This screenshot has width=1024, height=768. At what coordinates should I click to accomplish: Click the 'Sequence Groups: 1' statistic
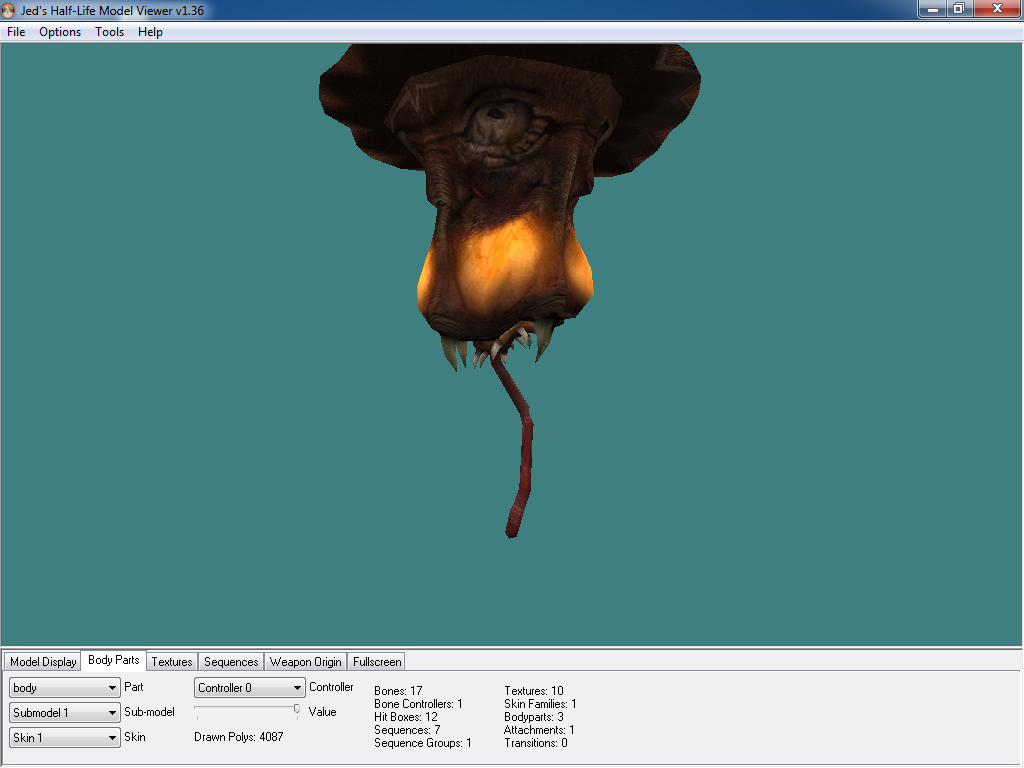coord(423,743)
